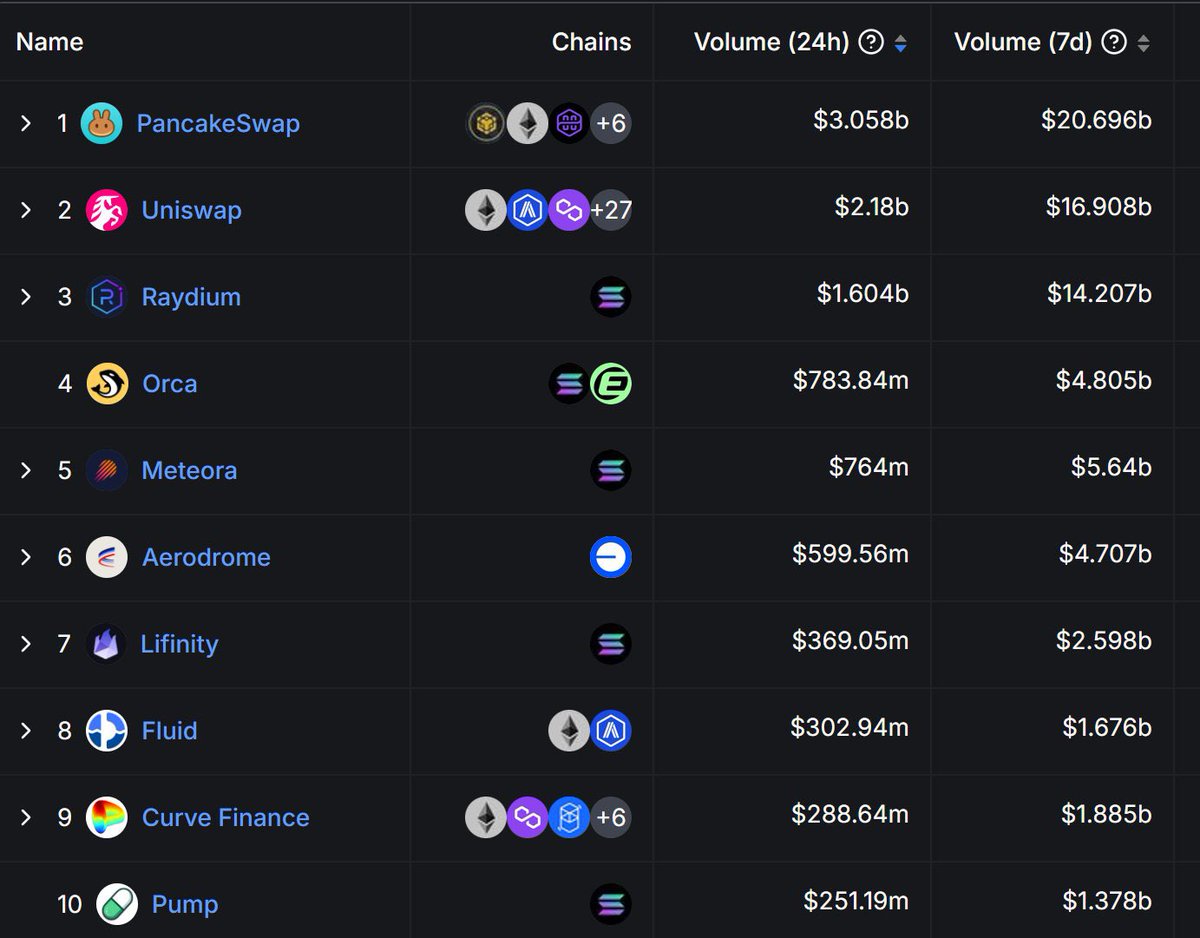Open Volume (24h) help question-mark icon

(x=872, y=42)
